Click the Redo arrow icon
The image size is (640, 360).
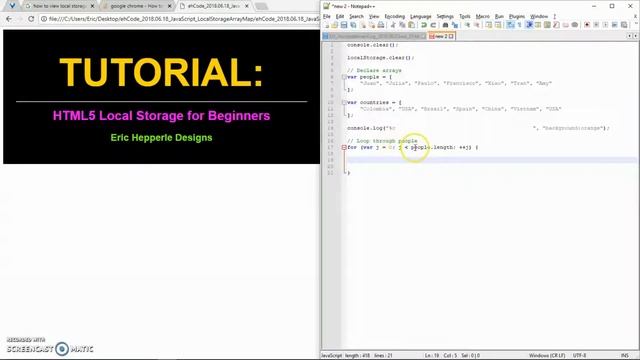[x=433, y=25]
